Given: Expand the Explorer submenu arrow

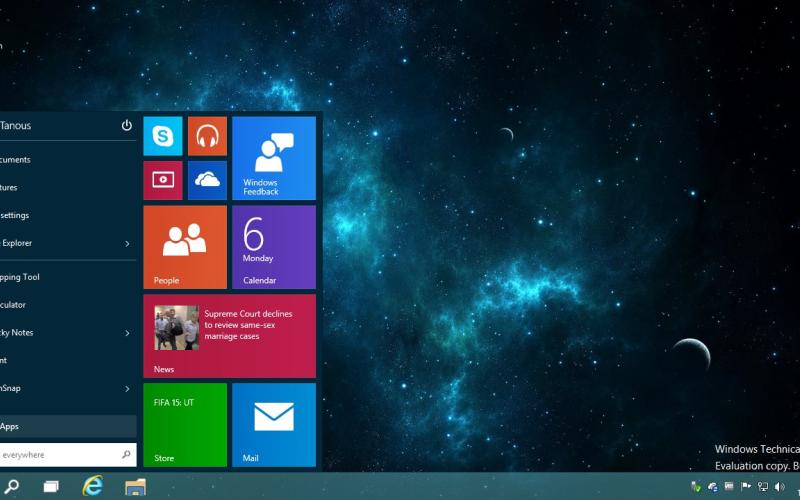Looking at the screenshot, I should click(127, 243).
